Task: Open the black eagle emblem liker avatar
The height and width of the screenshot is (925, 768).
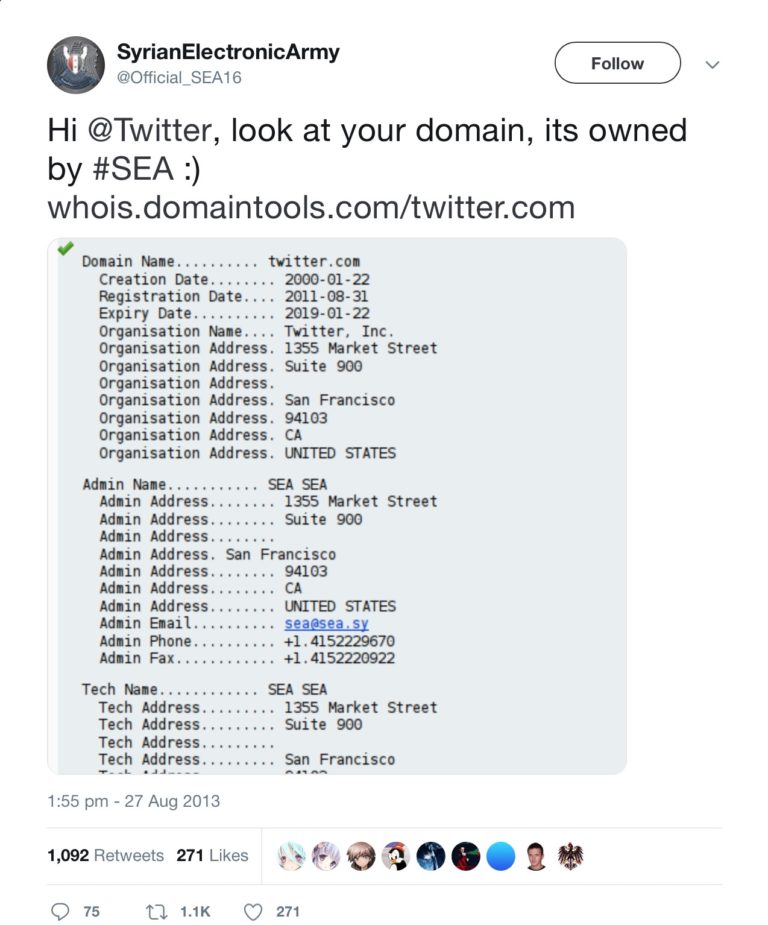Action: pos(570,856)
